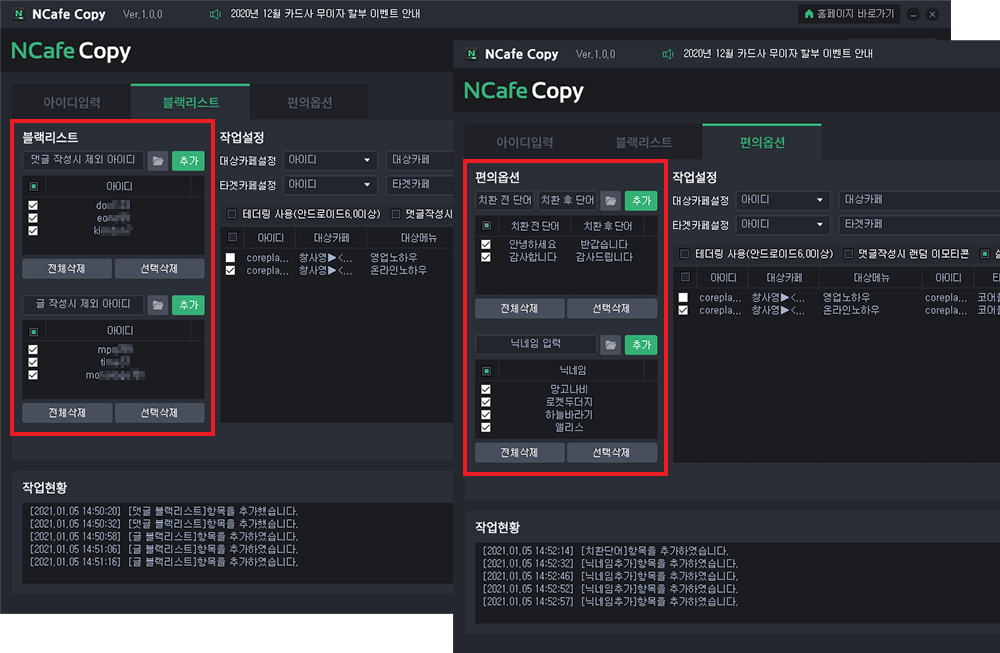Check 영업노하우 row in back window table

click(231, 258)
